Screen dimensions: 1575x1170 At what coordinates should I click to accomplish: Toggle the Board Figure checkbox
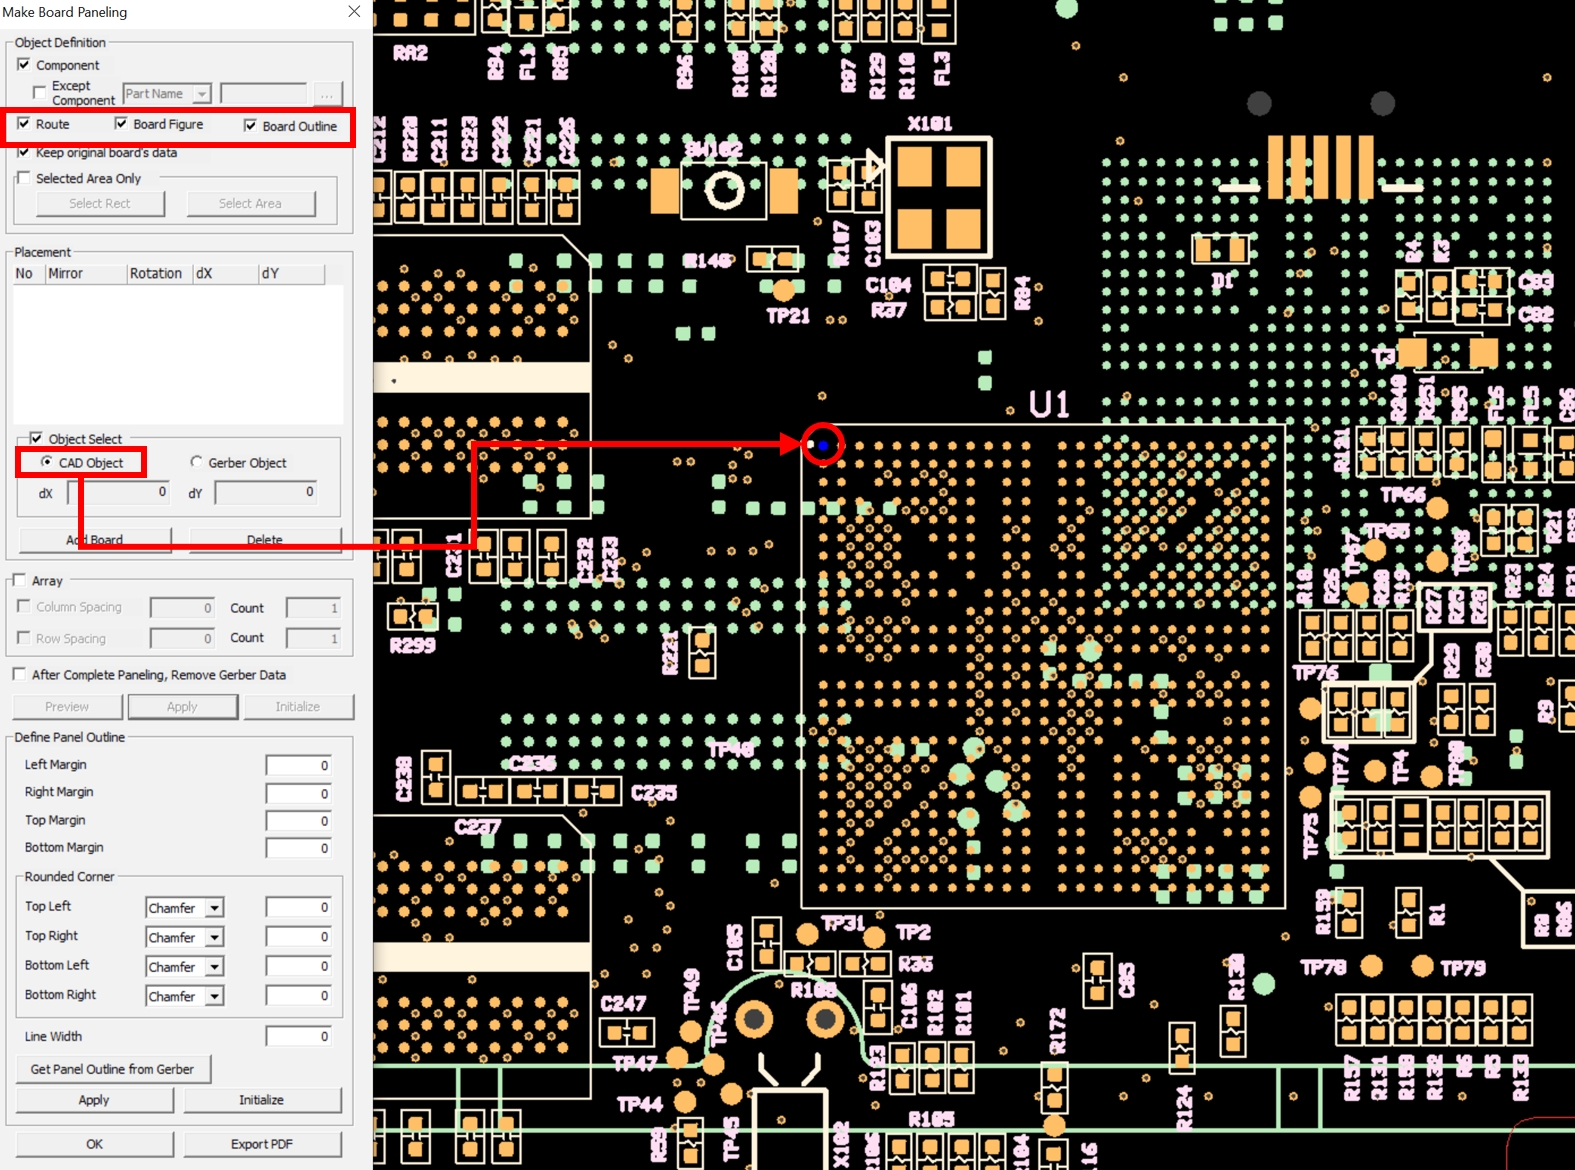[121, 124]
